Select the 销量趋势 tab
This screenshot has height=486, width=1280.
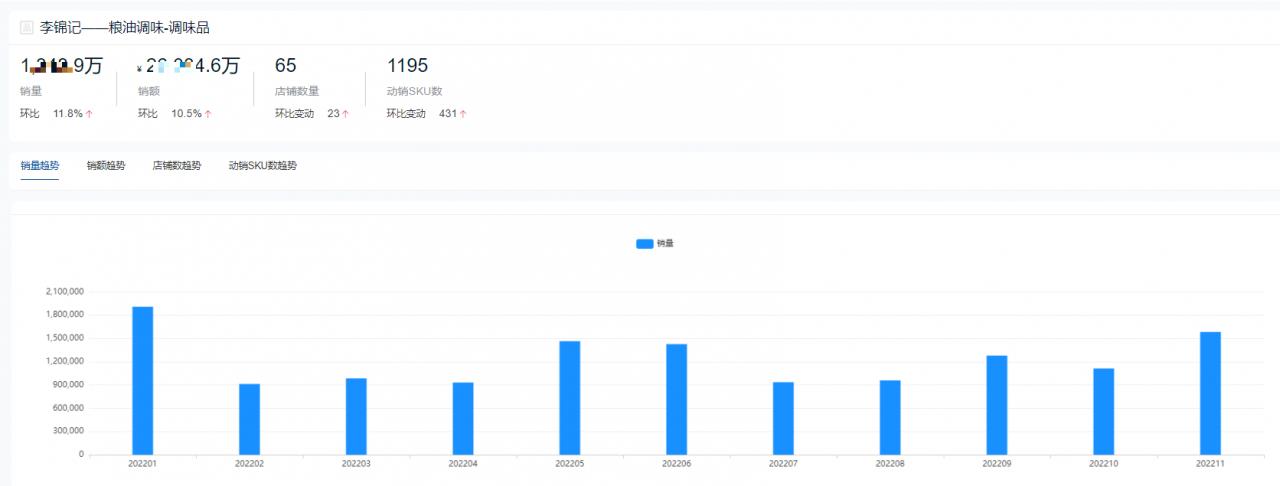(40, 166)
